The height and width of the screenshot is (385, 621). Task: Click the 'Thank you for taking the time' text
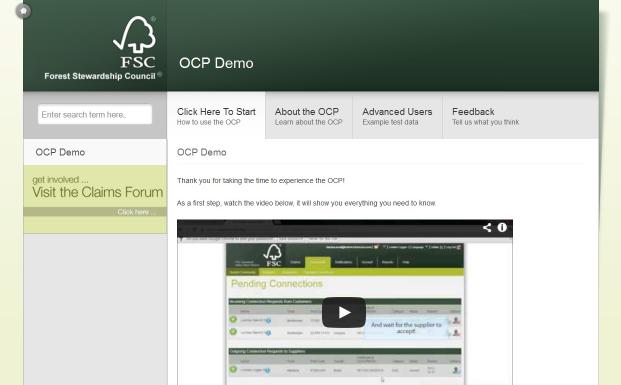261,181
